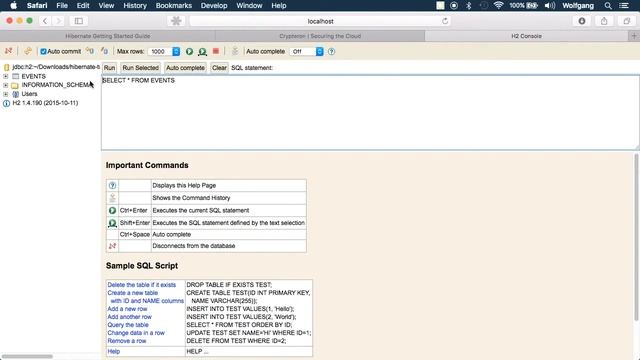Click the tree pane horizontal scrollbar
The height and width of the screenshot is (360, 640).
coord(27,356)
